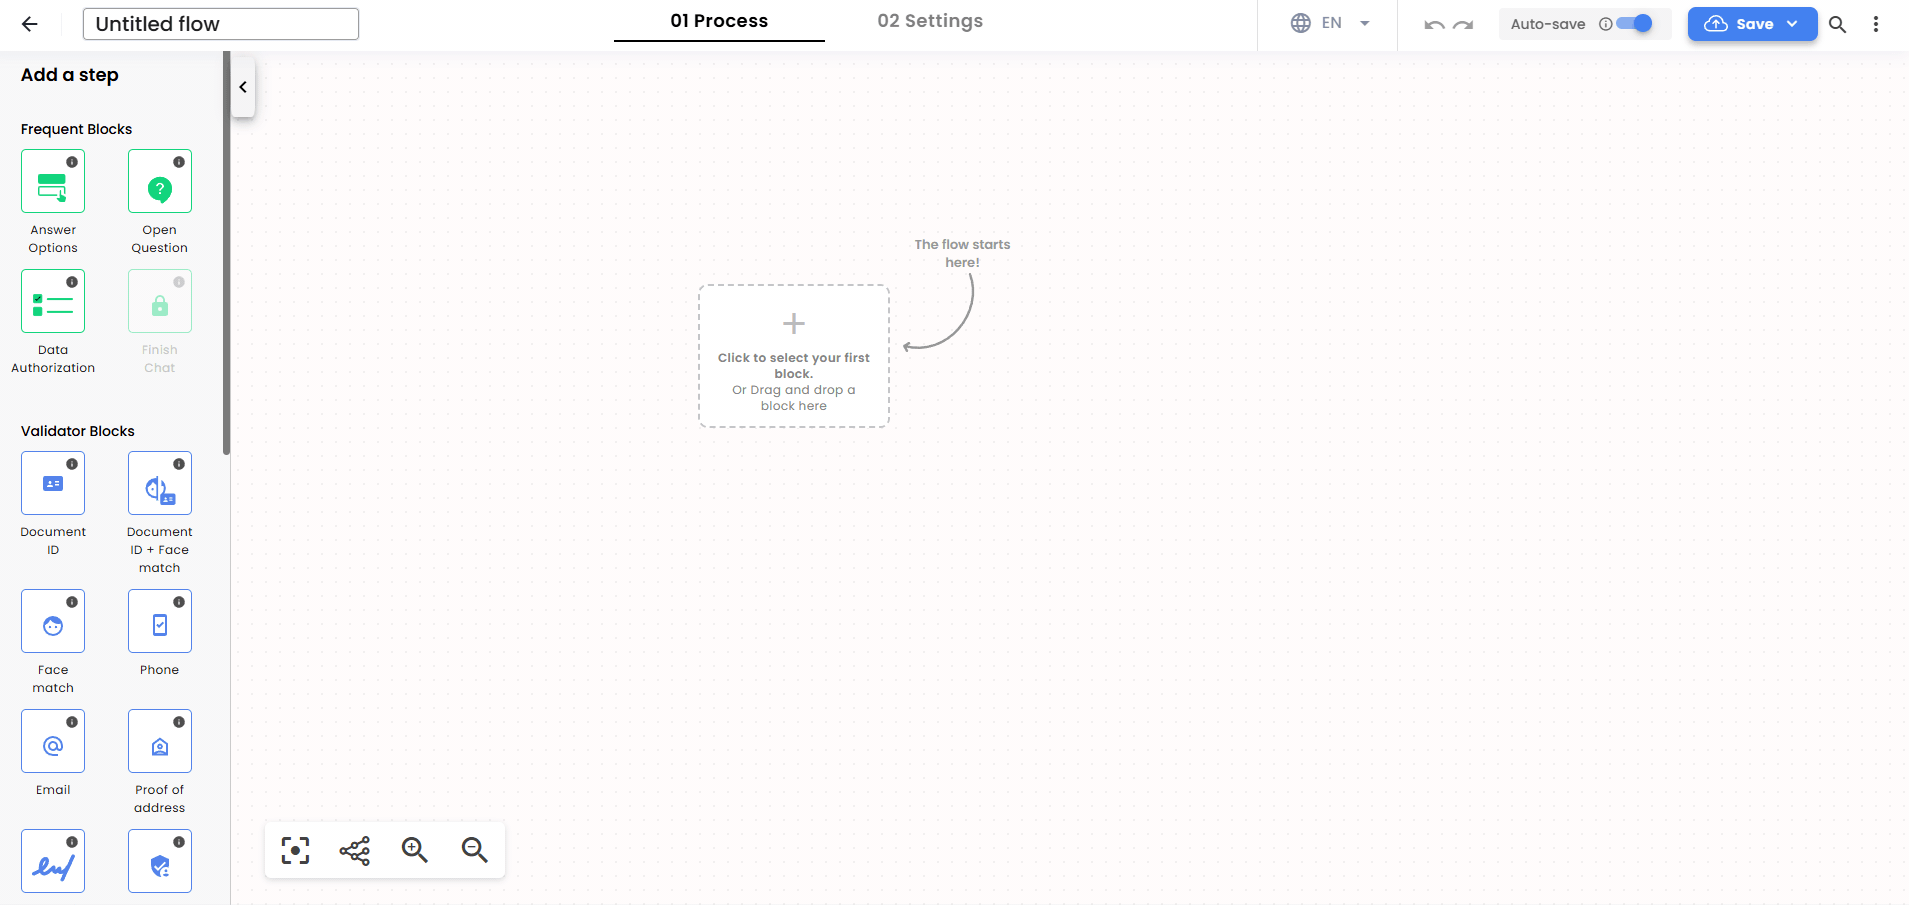Choose the Proof of address block

click(x=159, y=740)
